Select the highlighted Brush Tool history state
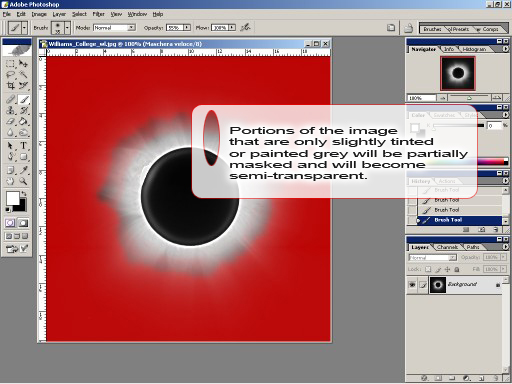 (x=459, y=220)
